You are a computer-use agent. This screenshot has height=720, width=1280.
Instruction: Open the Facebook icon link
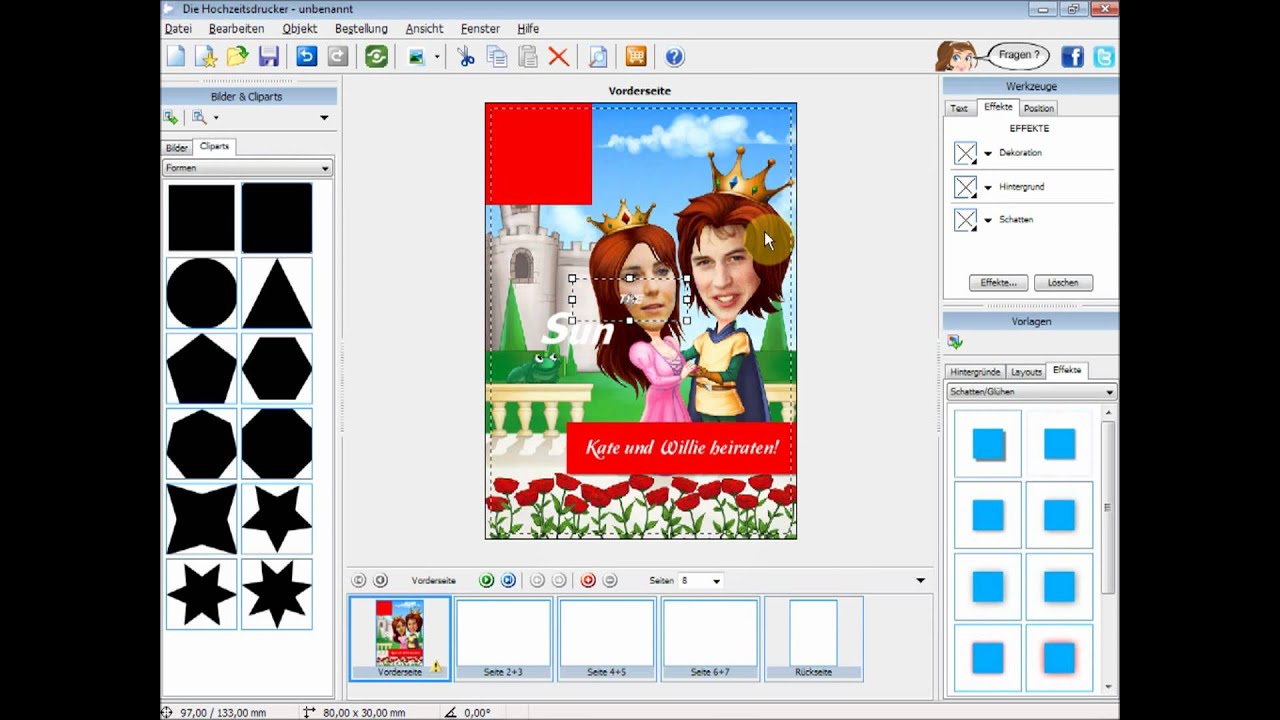1072,57
